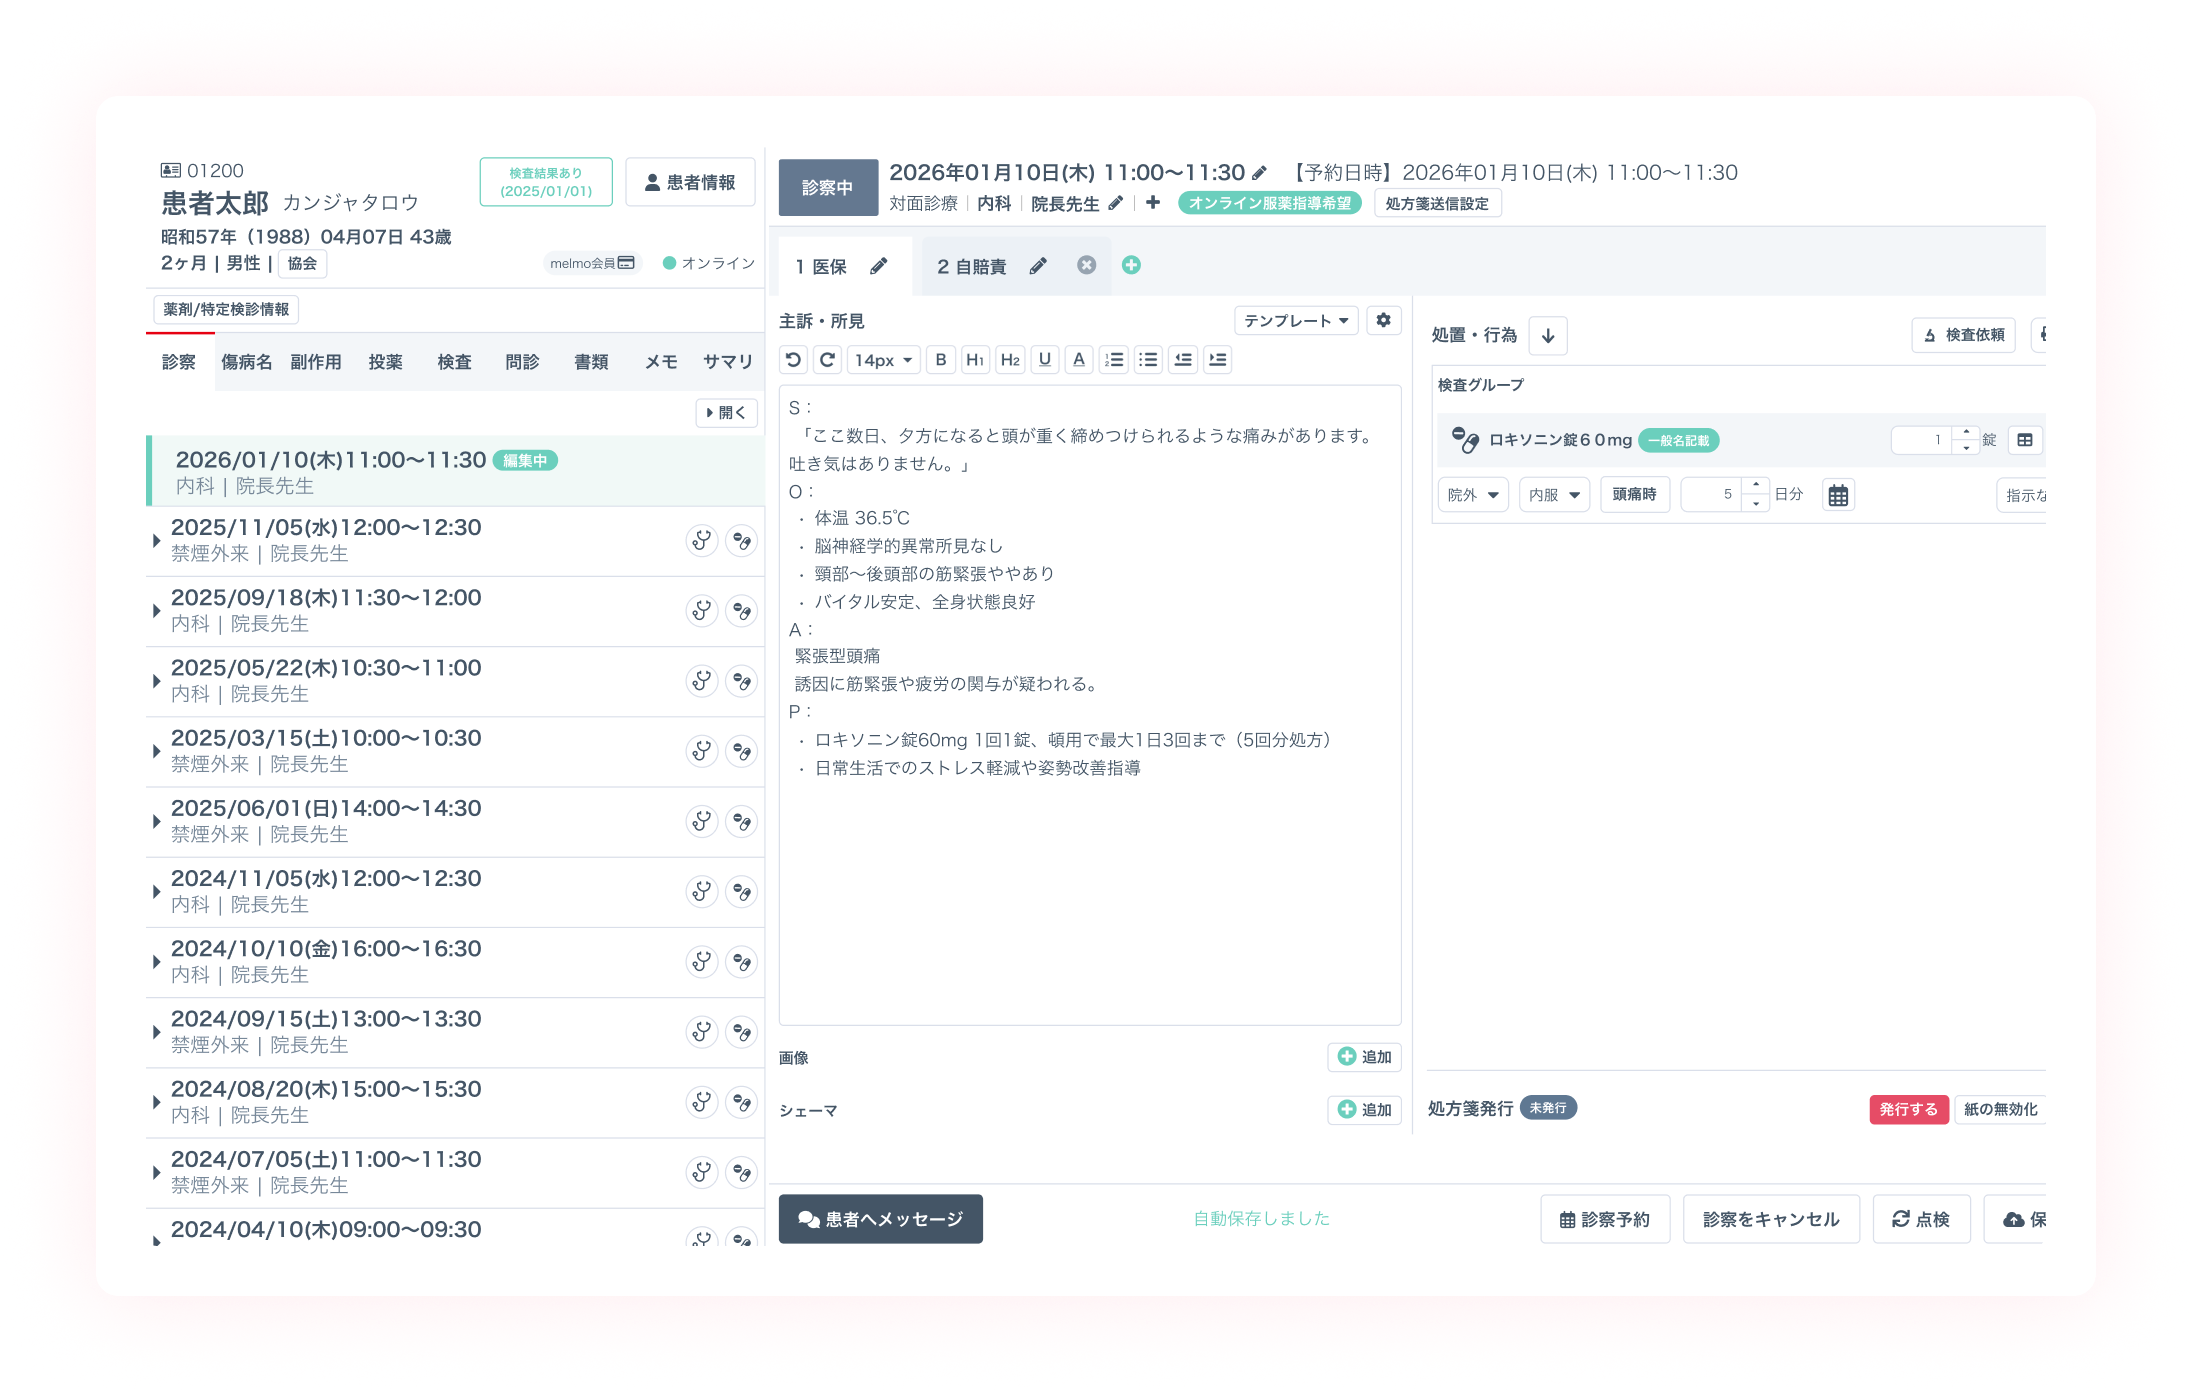Increase the tablet quantity stepper
2192x1392 pixels.
click(x=1966, y=432)
